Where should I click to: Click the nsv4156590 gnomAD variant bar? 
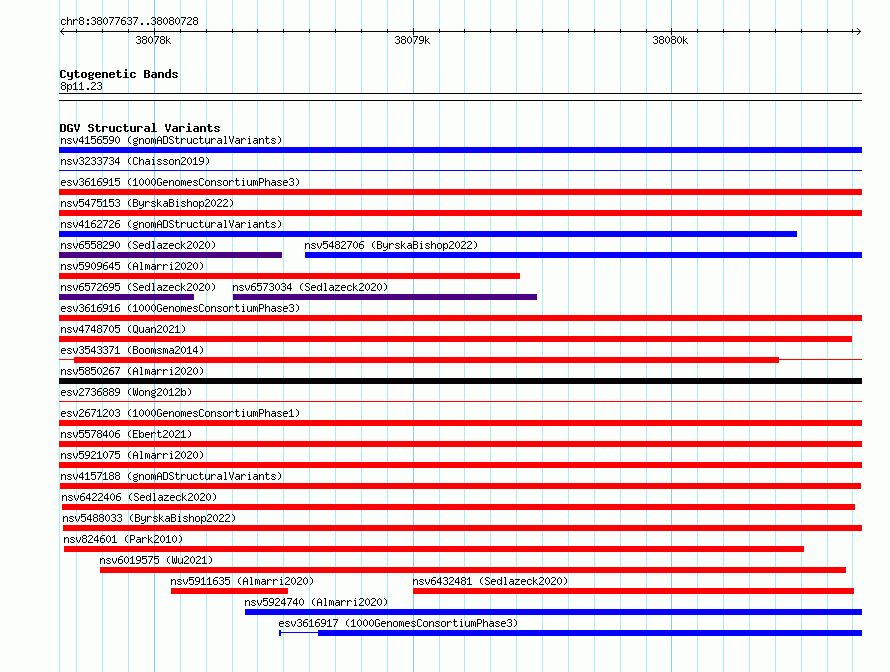click(460, 150)
